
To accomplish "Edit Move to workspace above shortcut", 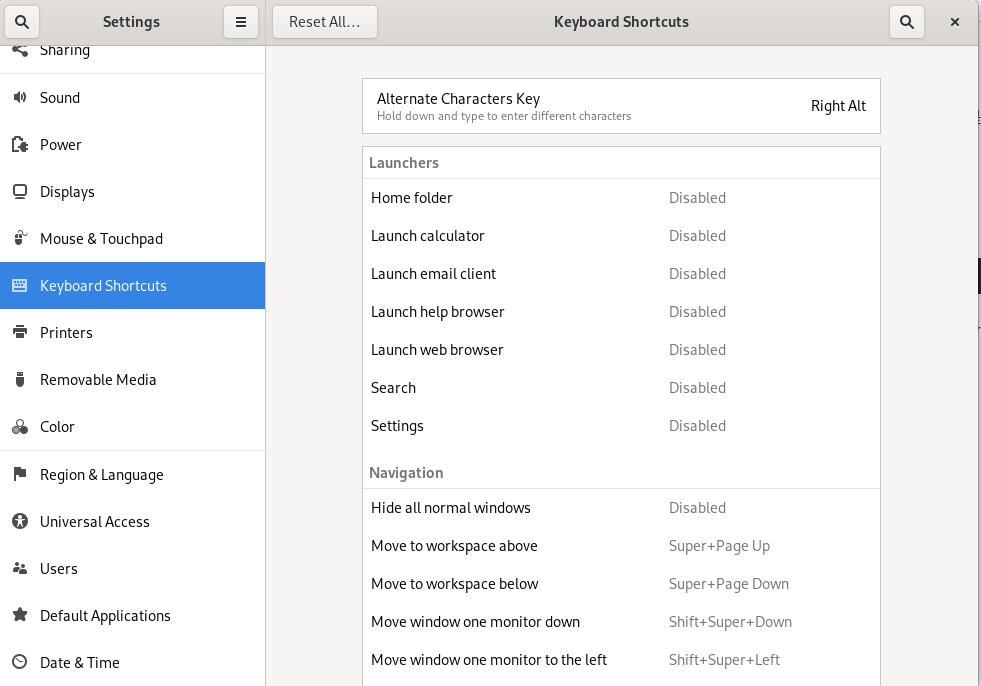I will click(621, 546).
